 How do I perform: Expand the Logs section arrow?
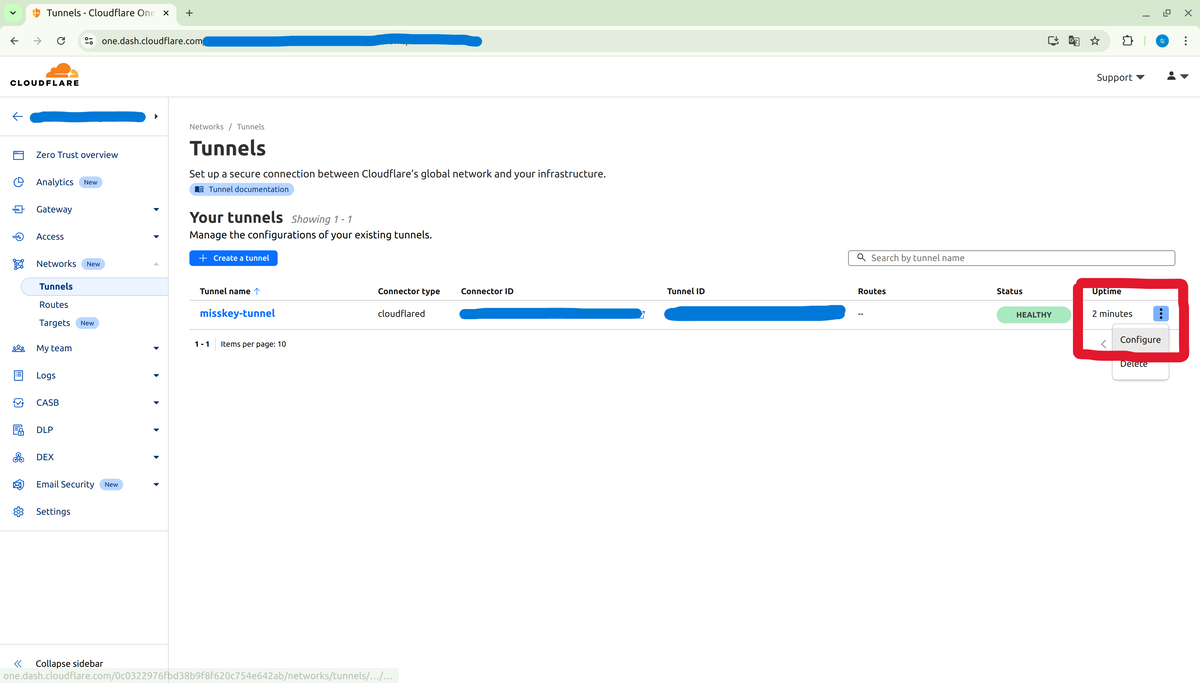156,376
